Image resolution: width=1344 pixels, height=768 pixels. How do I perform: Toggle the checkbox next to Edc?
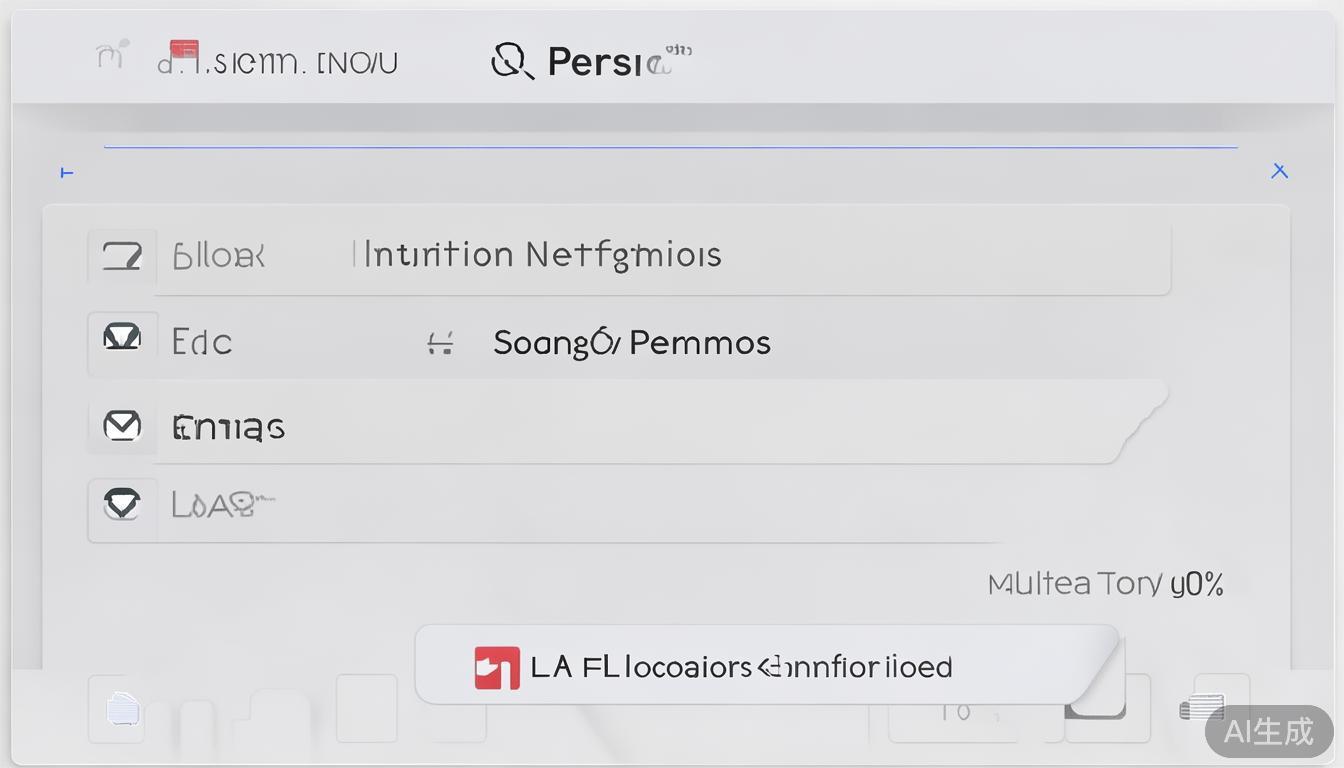click(x=122, y=340)
